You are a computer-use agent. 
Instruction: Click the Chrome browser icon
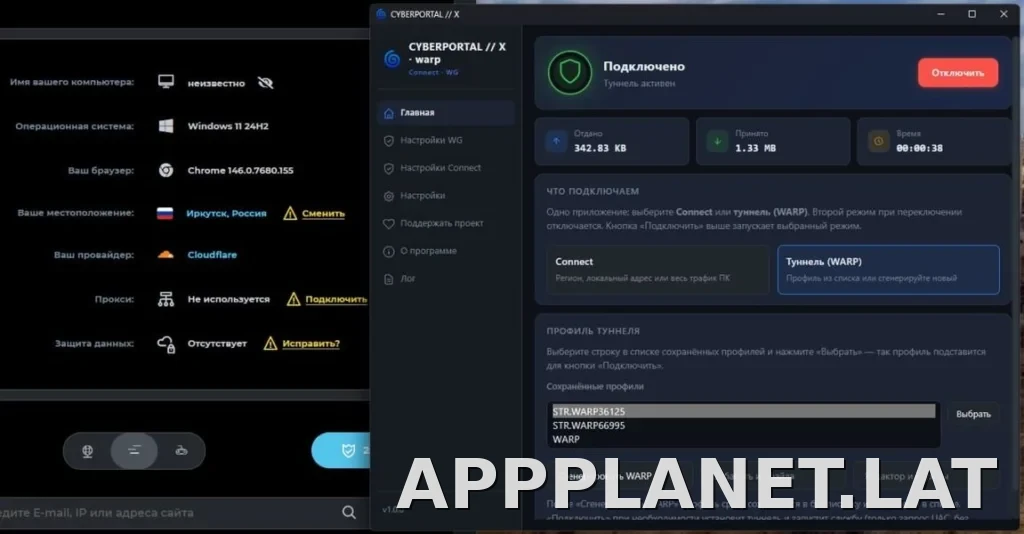pyautogui.click(x=166, y=170)
